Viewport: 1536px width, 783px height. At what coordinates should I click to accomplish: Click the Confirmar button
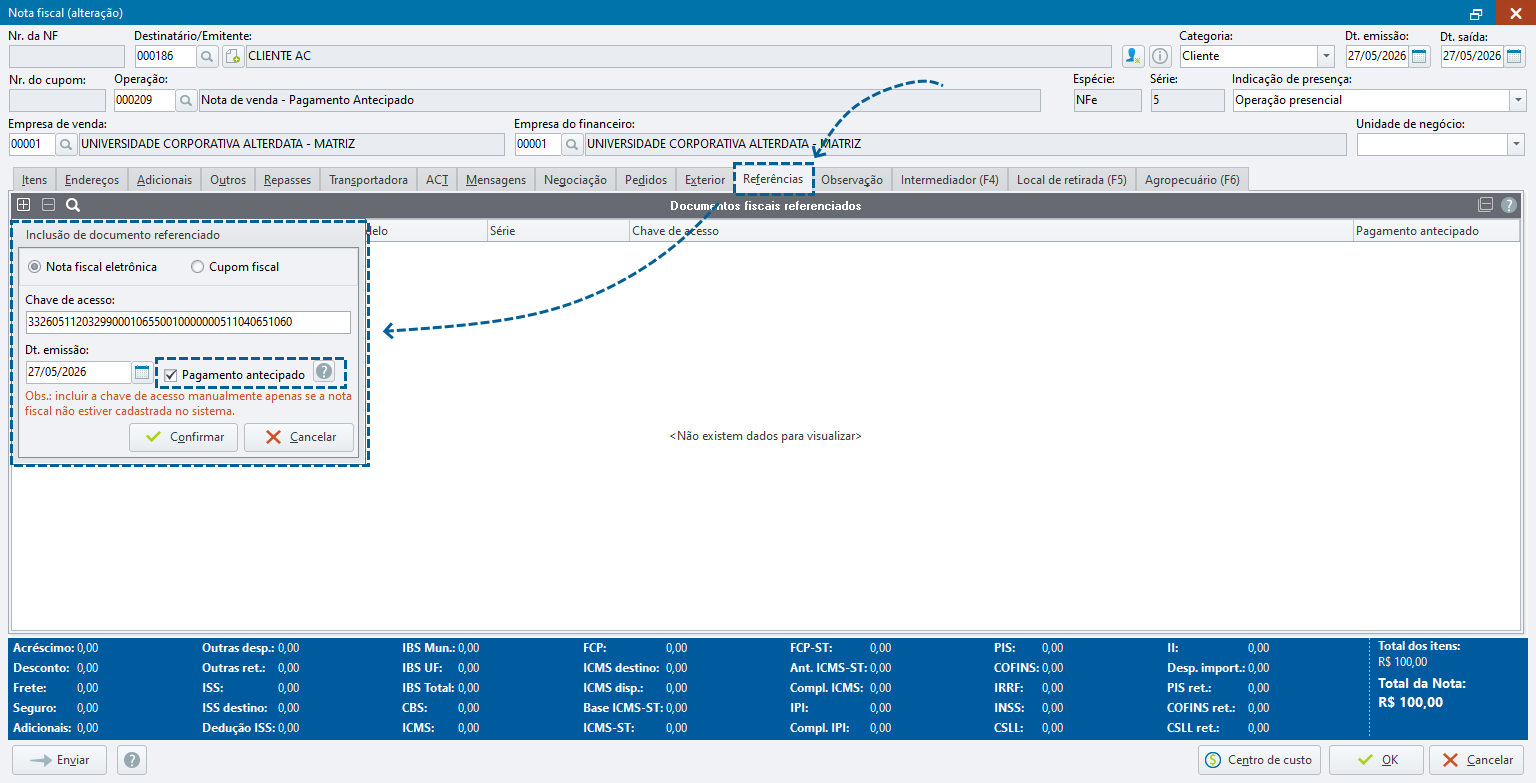184,437
